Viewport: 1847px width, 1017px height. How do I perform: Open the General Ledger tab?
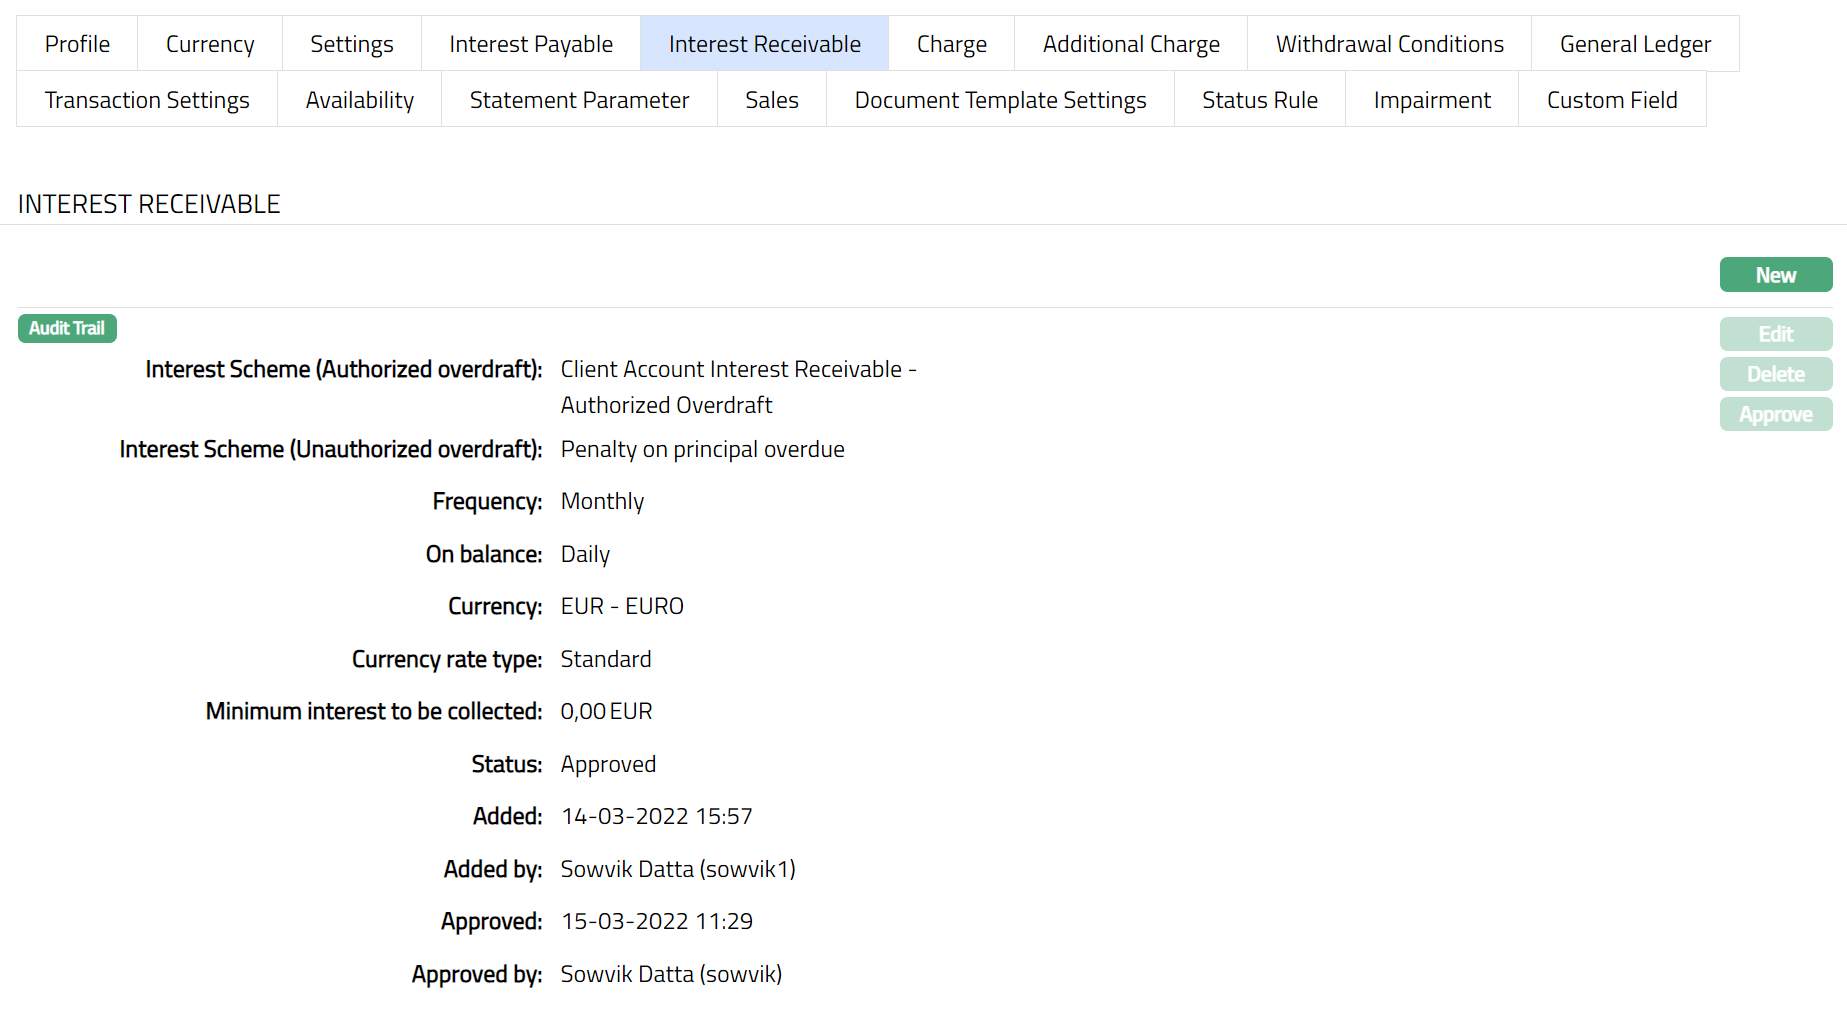(x=1635, y=44)
